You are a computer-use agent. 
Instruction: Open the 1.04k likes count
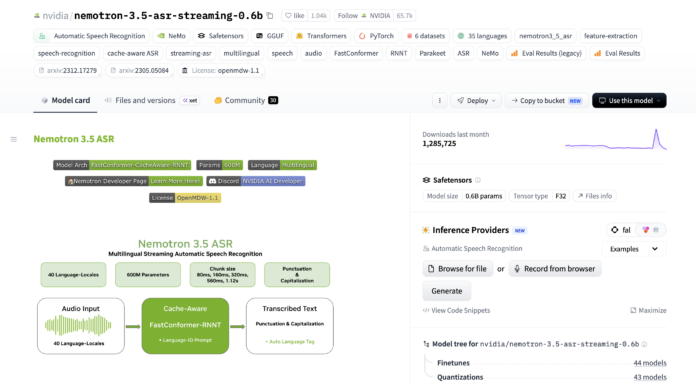[319, 16]
